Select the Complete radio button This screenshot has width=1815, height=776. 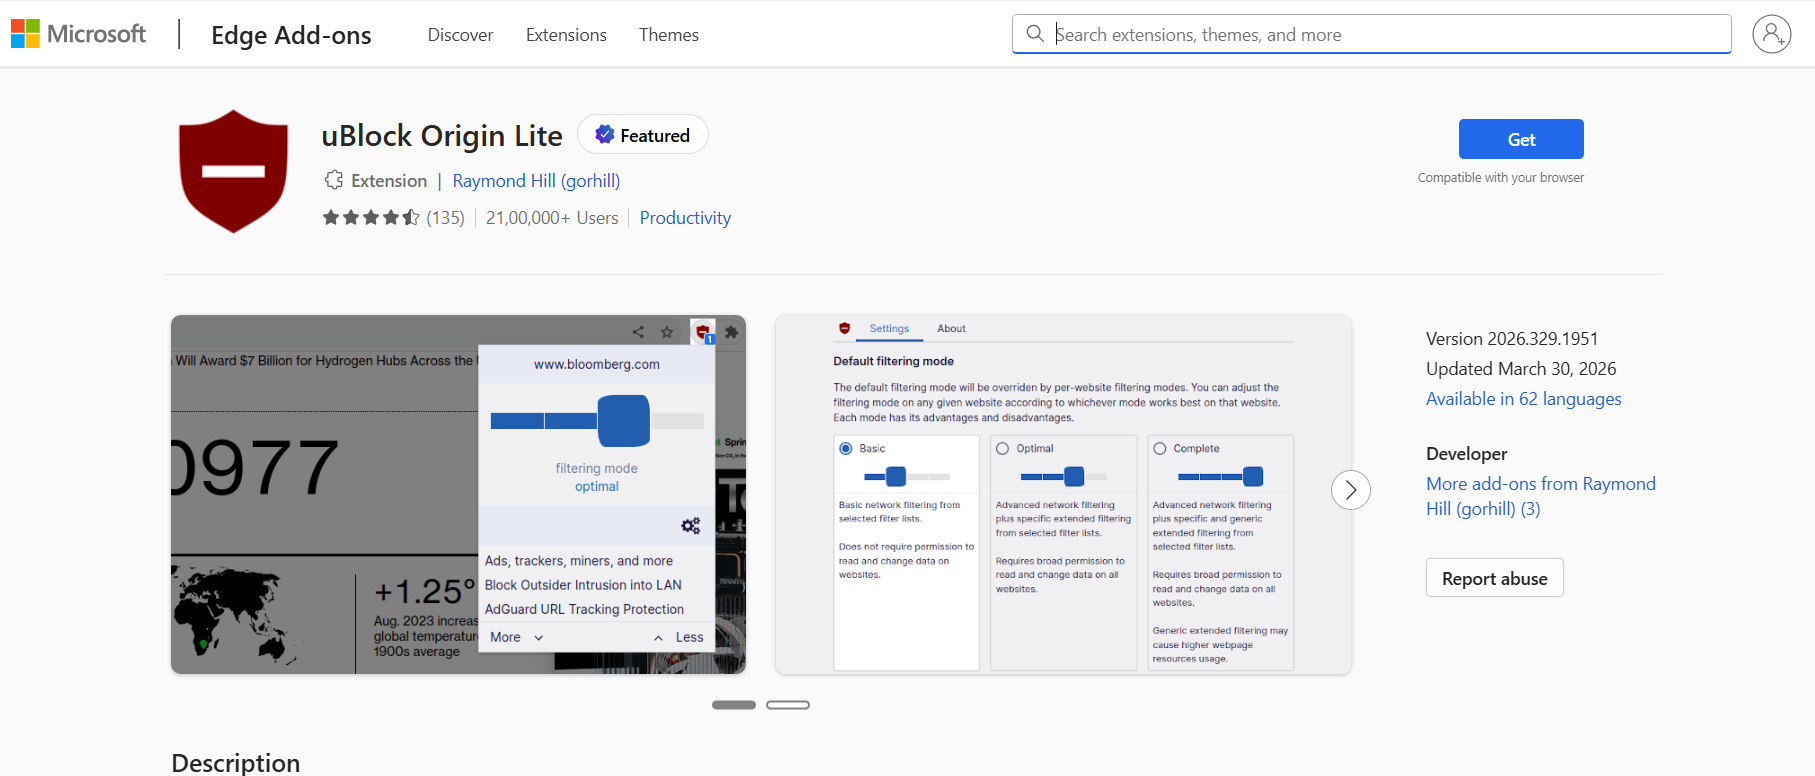tap(1160, 448)
